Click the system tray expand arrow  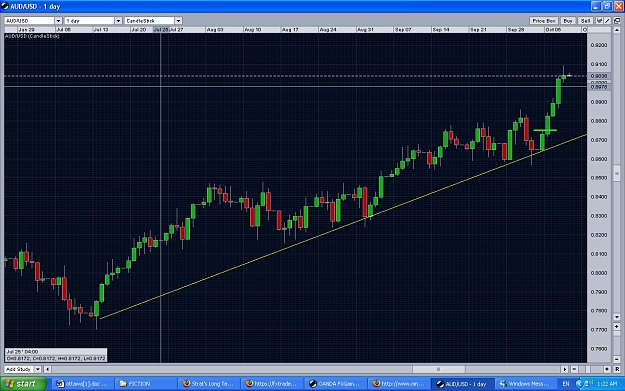pyautogui.click(x=579, y=384)
